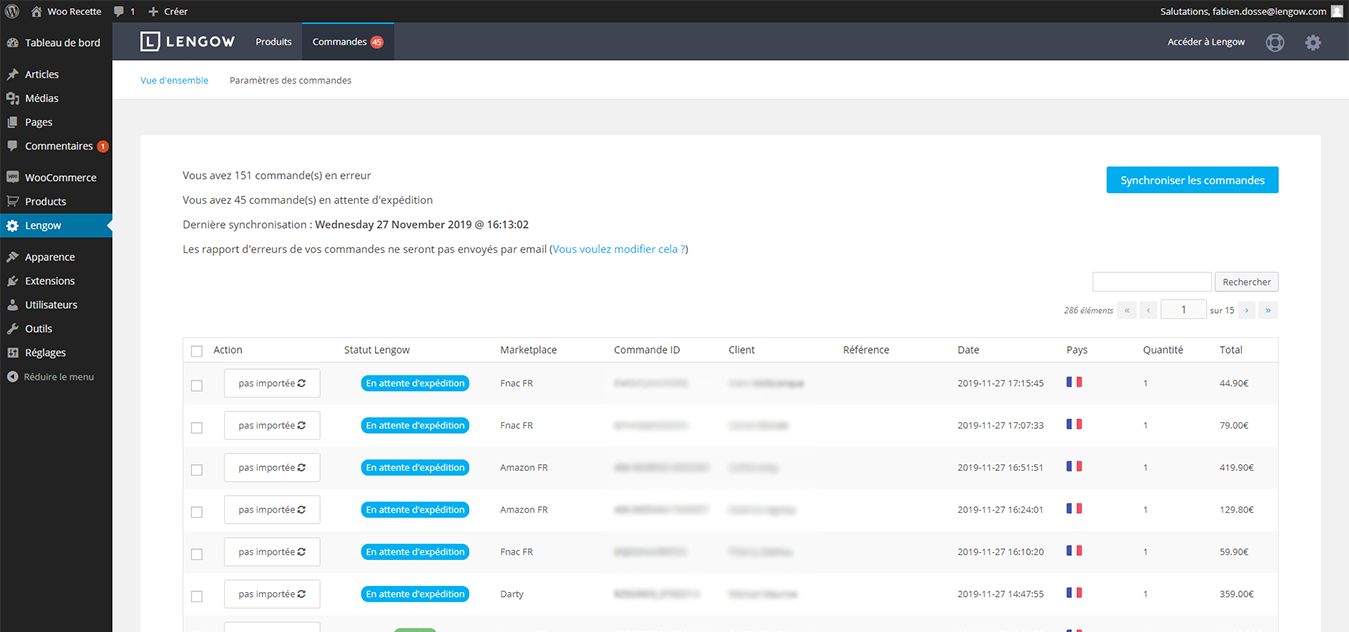Select Vue d'ensemble subtab
Viewport: 1349px width, 632px height.
pos(174,80)
